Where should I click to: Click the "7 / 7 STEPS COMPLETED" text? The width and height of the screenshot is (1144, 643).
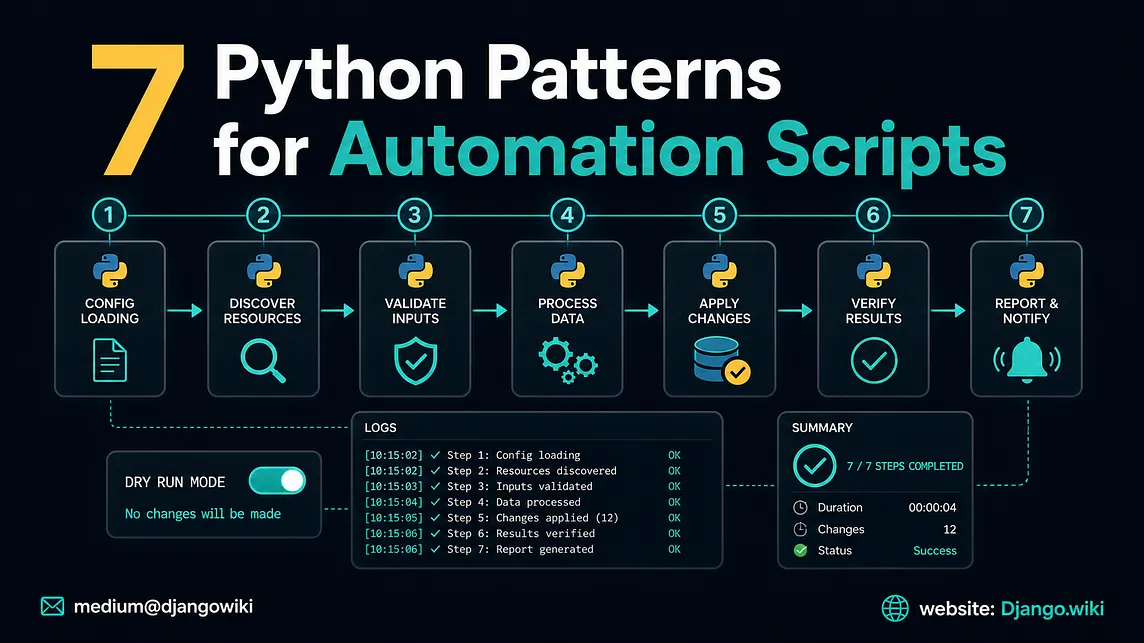(905, 466)
